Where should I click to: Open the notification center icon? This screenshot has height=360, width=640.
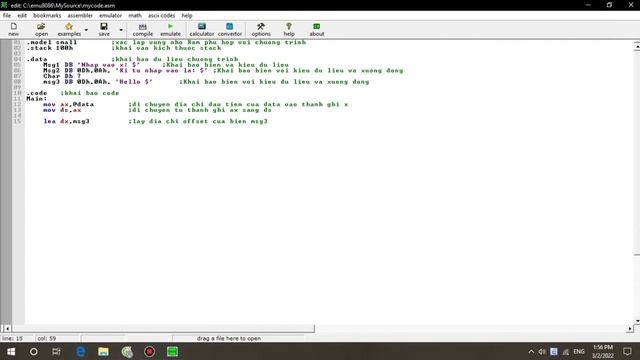coord(627,351)
